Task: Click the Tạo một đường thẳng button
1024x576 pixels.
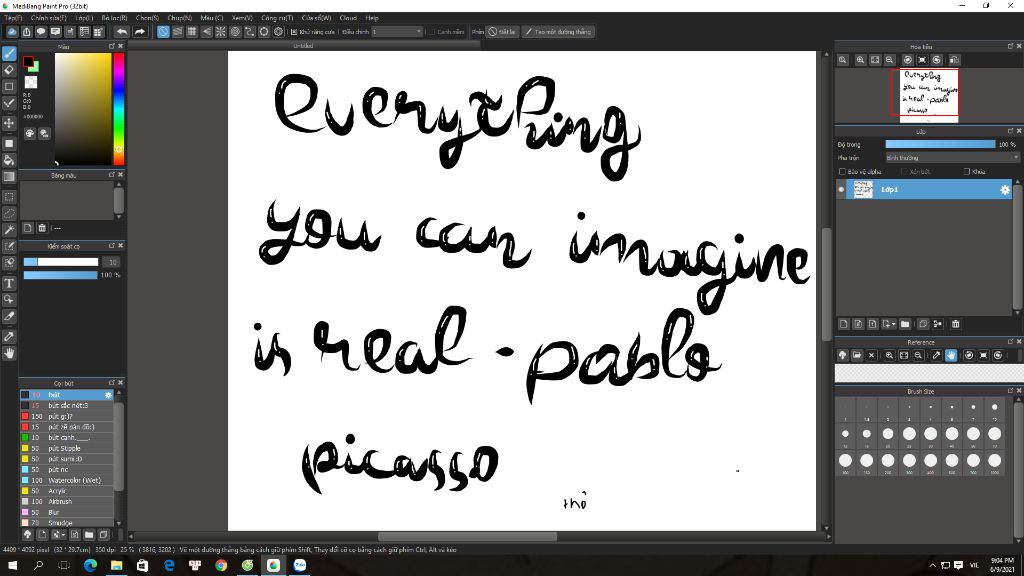Action: 558,31
